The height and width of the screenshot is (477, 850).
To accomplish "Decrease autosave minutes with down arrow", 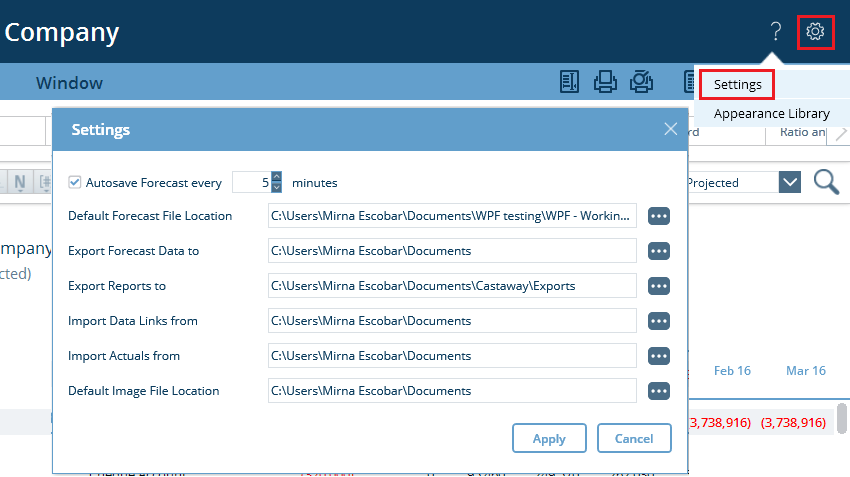I will click(x=277, y=188).
